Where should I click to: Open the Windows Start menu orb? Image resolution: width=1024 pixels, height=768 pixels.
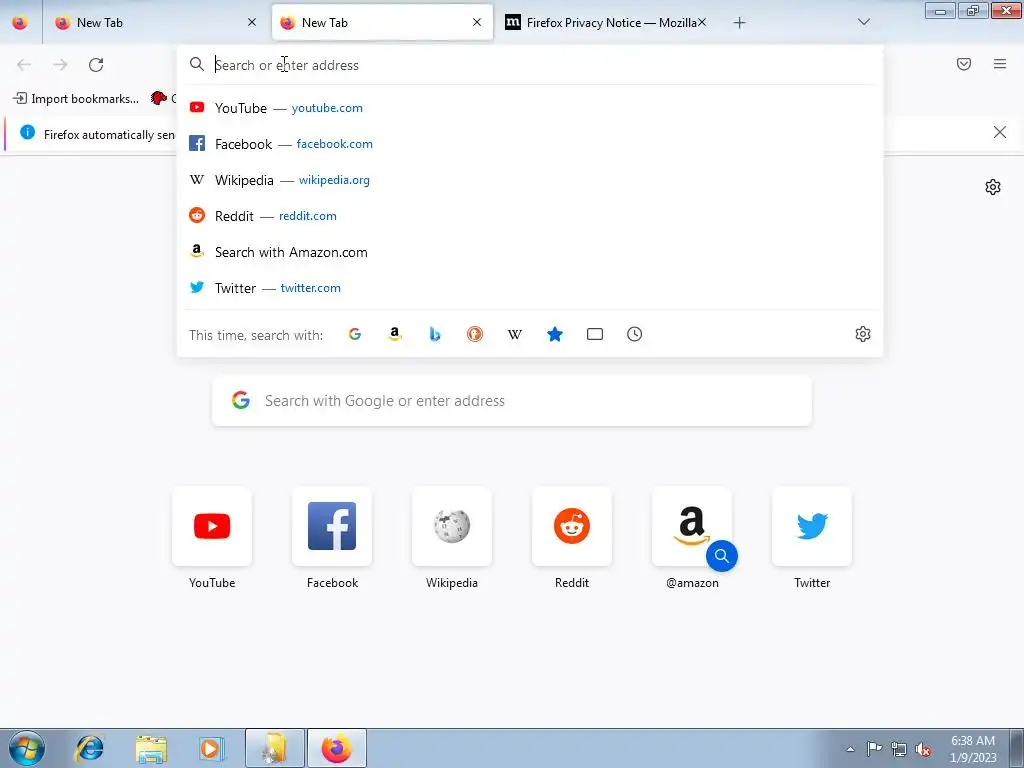[27, 748]
